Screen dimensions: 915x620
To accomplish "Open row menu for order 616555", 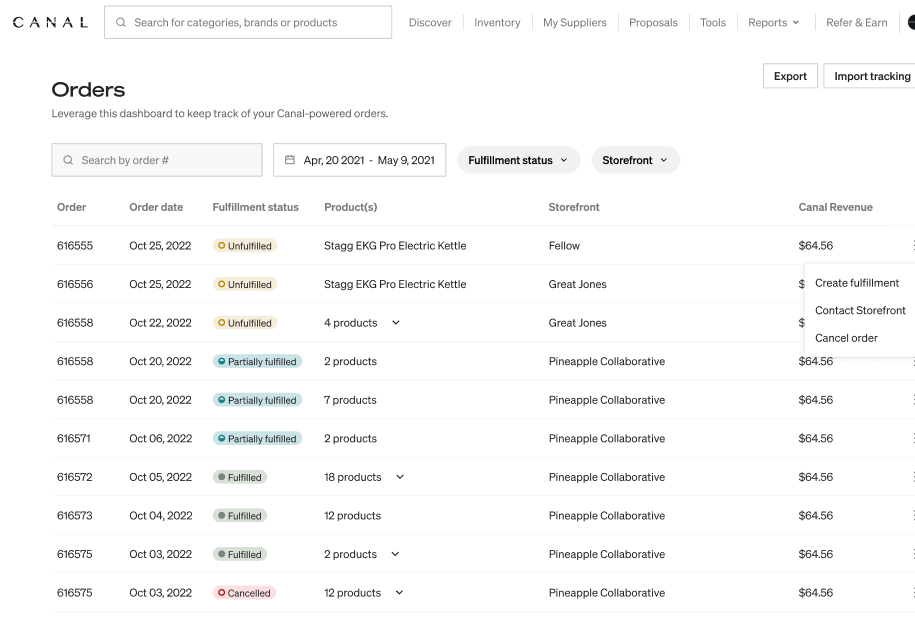I will coord(913,246).
